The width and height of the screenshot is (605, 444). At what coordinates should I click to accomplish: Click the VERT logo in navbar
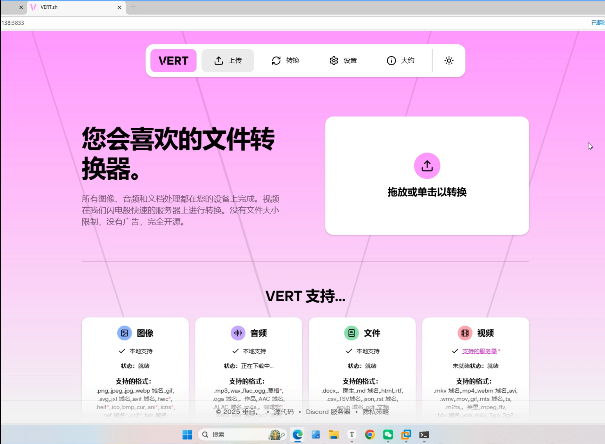(173, 61)
